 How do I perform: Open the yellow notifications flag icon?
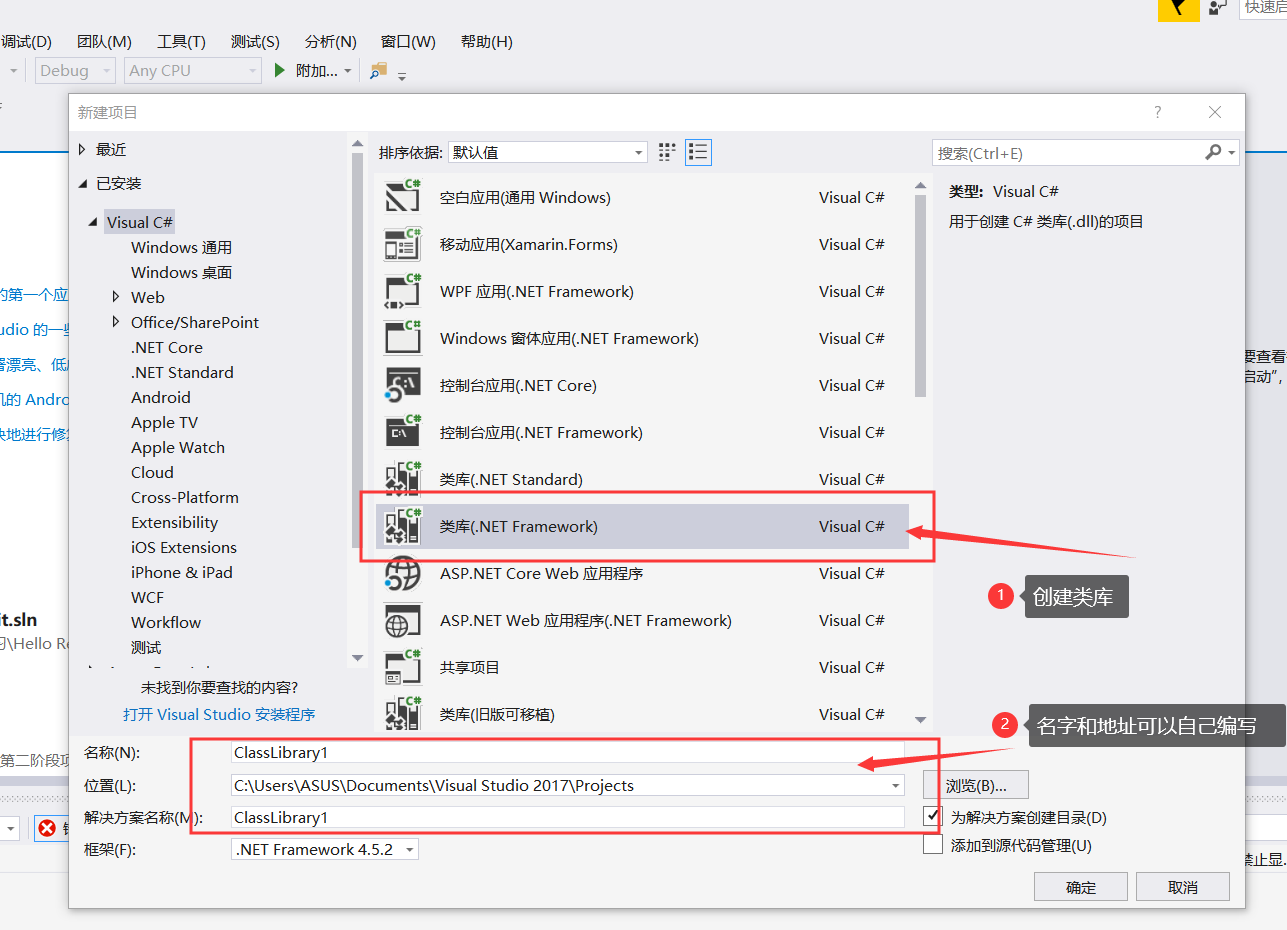pos(1179,8)
